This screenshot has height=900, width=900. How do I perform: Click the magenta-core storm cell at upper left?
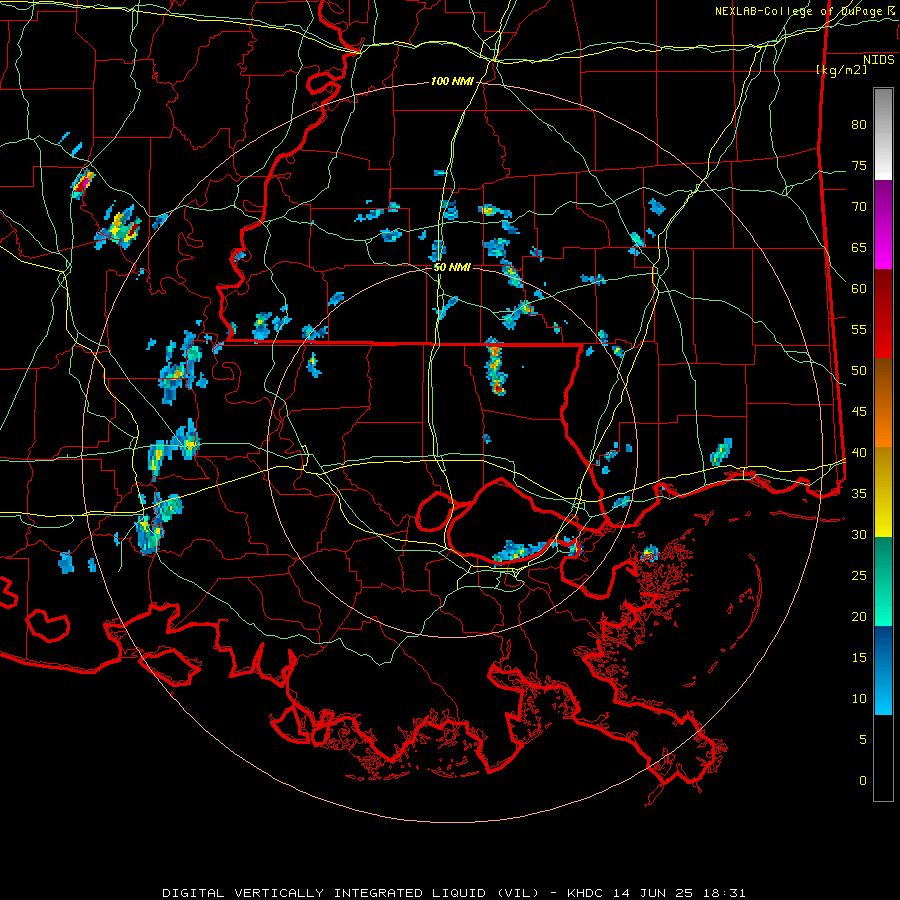[83, 183]
